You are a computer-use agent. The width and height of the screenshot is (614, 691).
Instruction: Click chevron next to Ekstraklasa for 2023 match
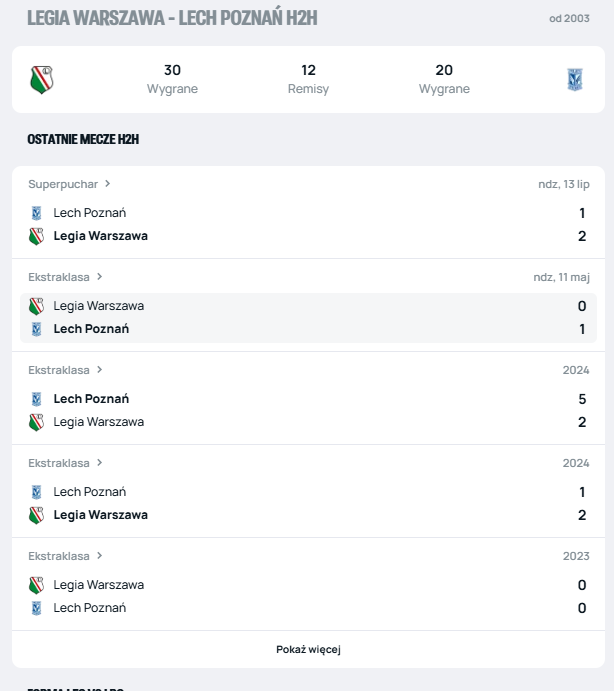[x=99, y=556]
